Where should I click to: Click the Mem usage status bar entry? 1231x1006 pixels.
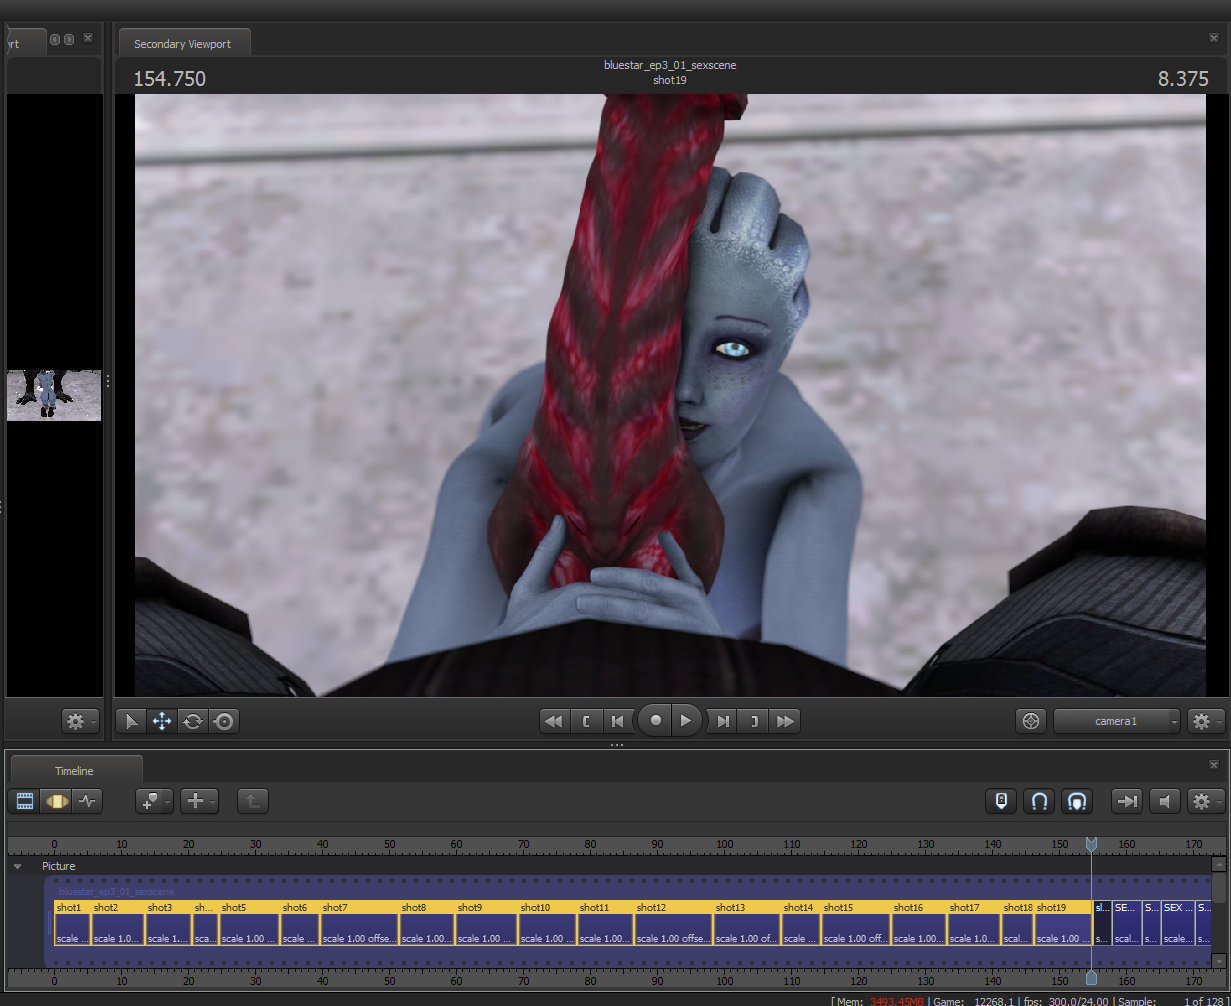(x=879, y=1001)
